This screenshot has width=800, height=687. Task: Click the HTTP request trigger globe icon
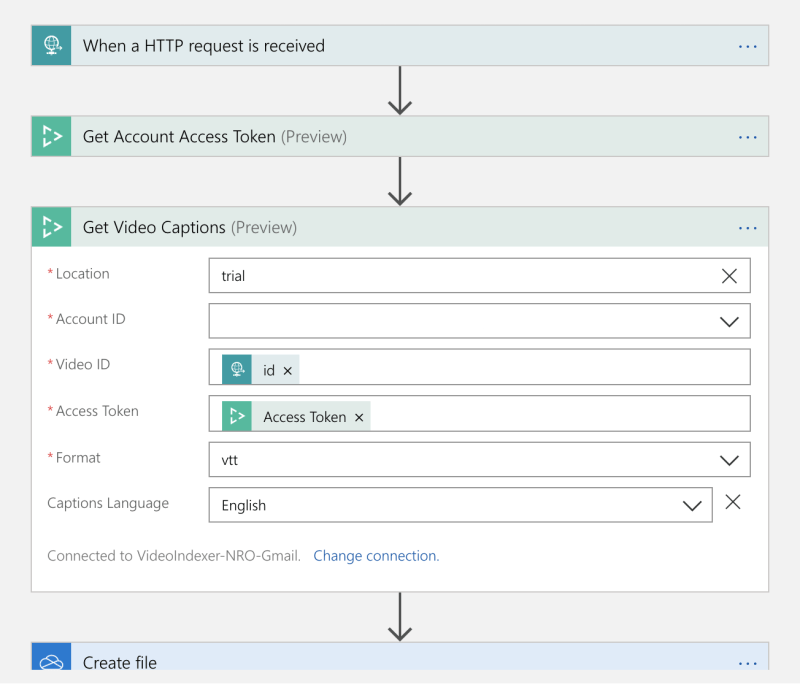(x=50, y=45)
